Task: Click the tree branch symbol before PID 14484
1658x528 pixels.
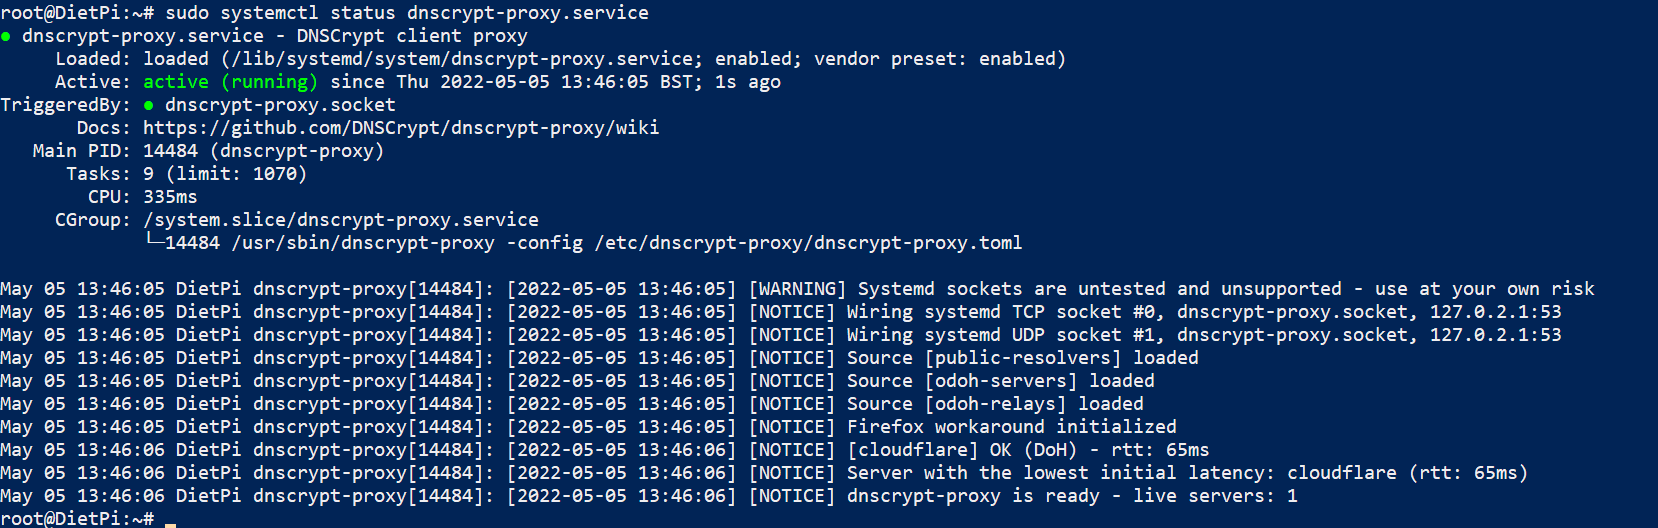Action: 154,241
